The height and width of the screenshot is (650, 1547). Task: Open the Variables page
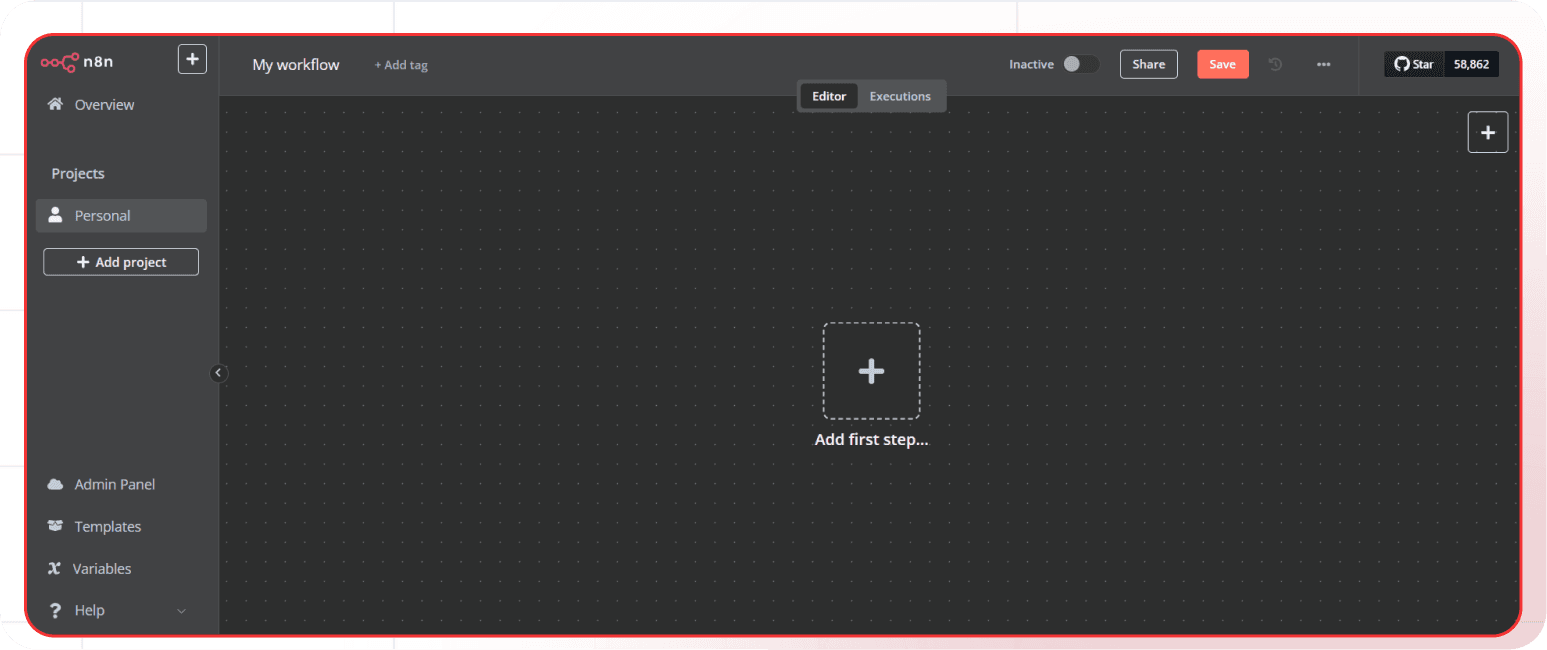tap(101, 569)
